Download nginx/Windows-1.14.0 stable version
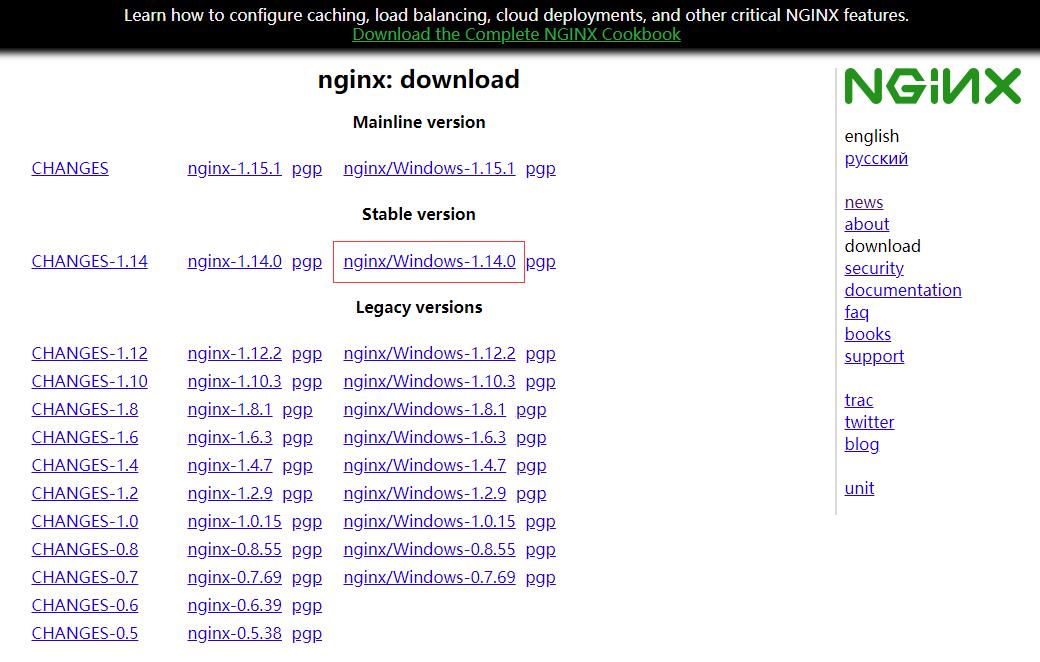This screenshot has width=1040, height=662. 429,261
